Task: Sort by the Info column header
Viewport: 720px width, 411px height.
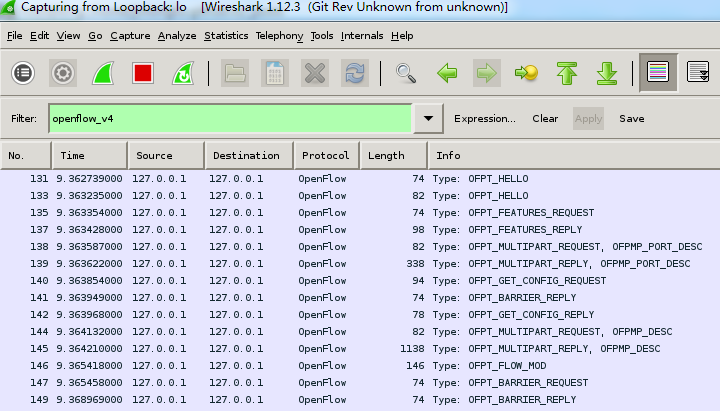Action: click(x=574, y=156)
